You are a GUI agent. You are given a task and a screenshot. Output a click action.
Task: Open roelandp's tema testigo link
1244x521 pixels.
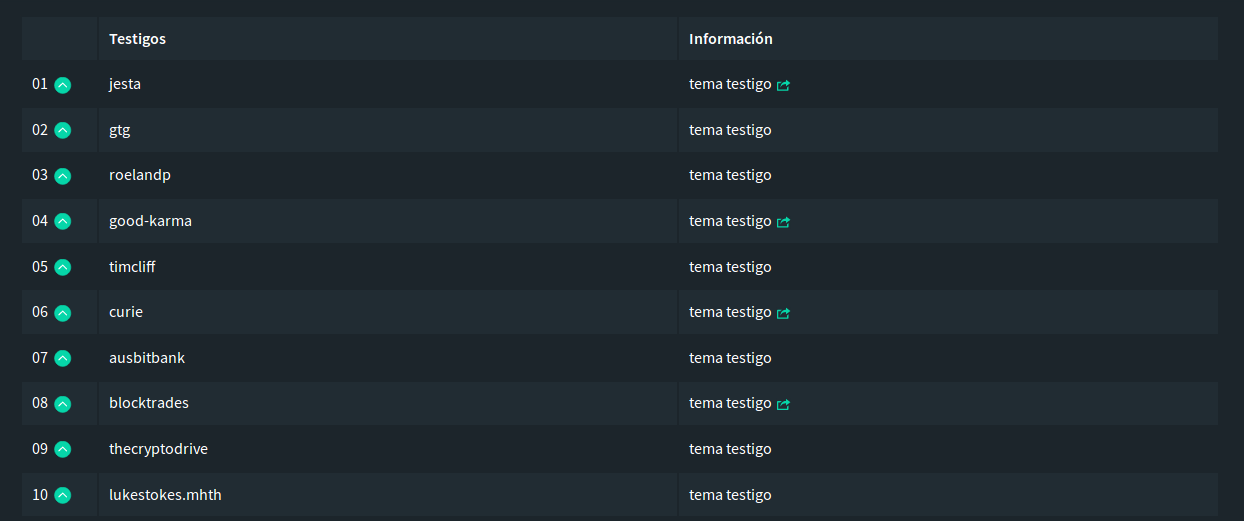(730, 175)
